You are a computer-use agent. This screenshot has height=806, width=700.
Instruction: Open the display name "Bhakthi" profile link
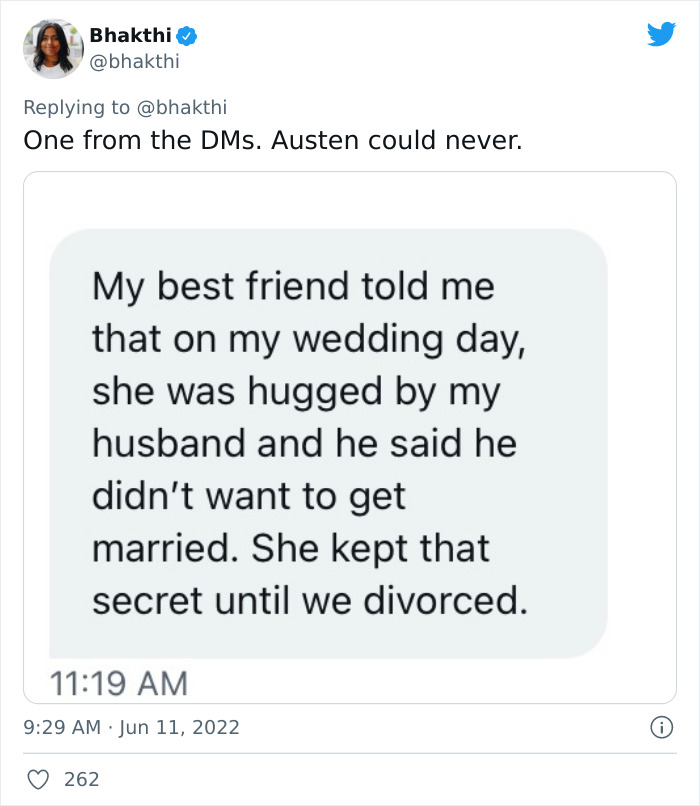[x=131, y=36]
